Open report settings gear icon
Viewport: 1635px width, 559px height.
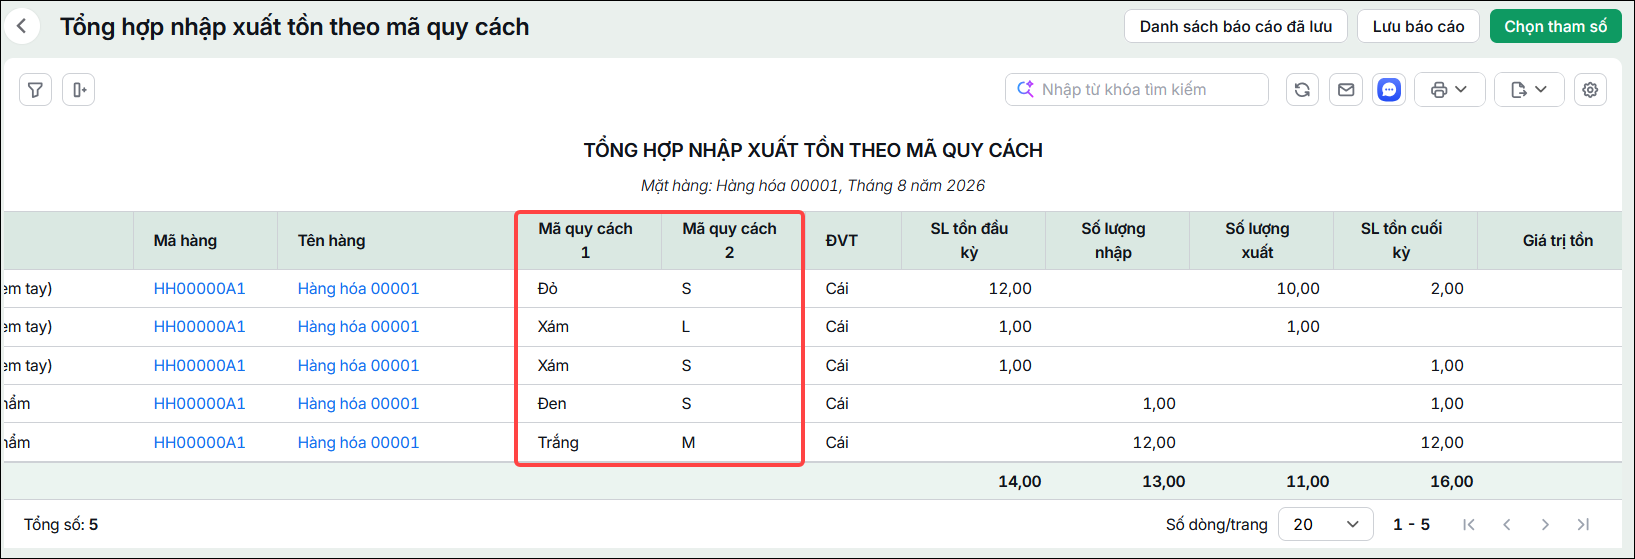point(1590,90)
